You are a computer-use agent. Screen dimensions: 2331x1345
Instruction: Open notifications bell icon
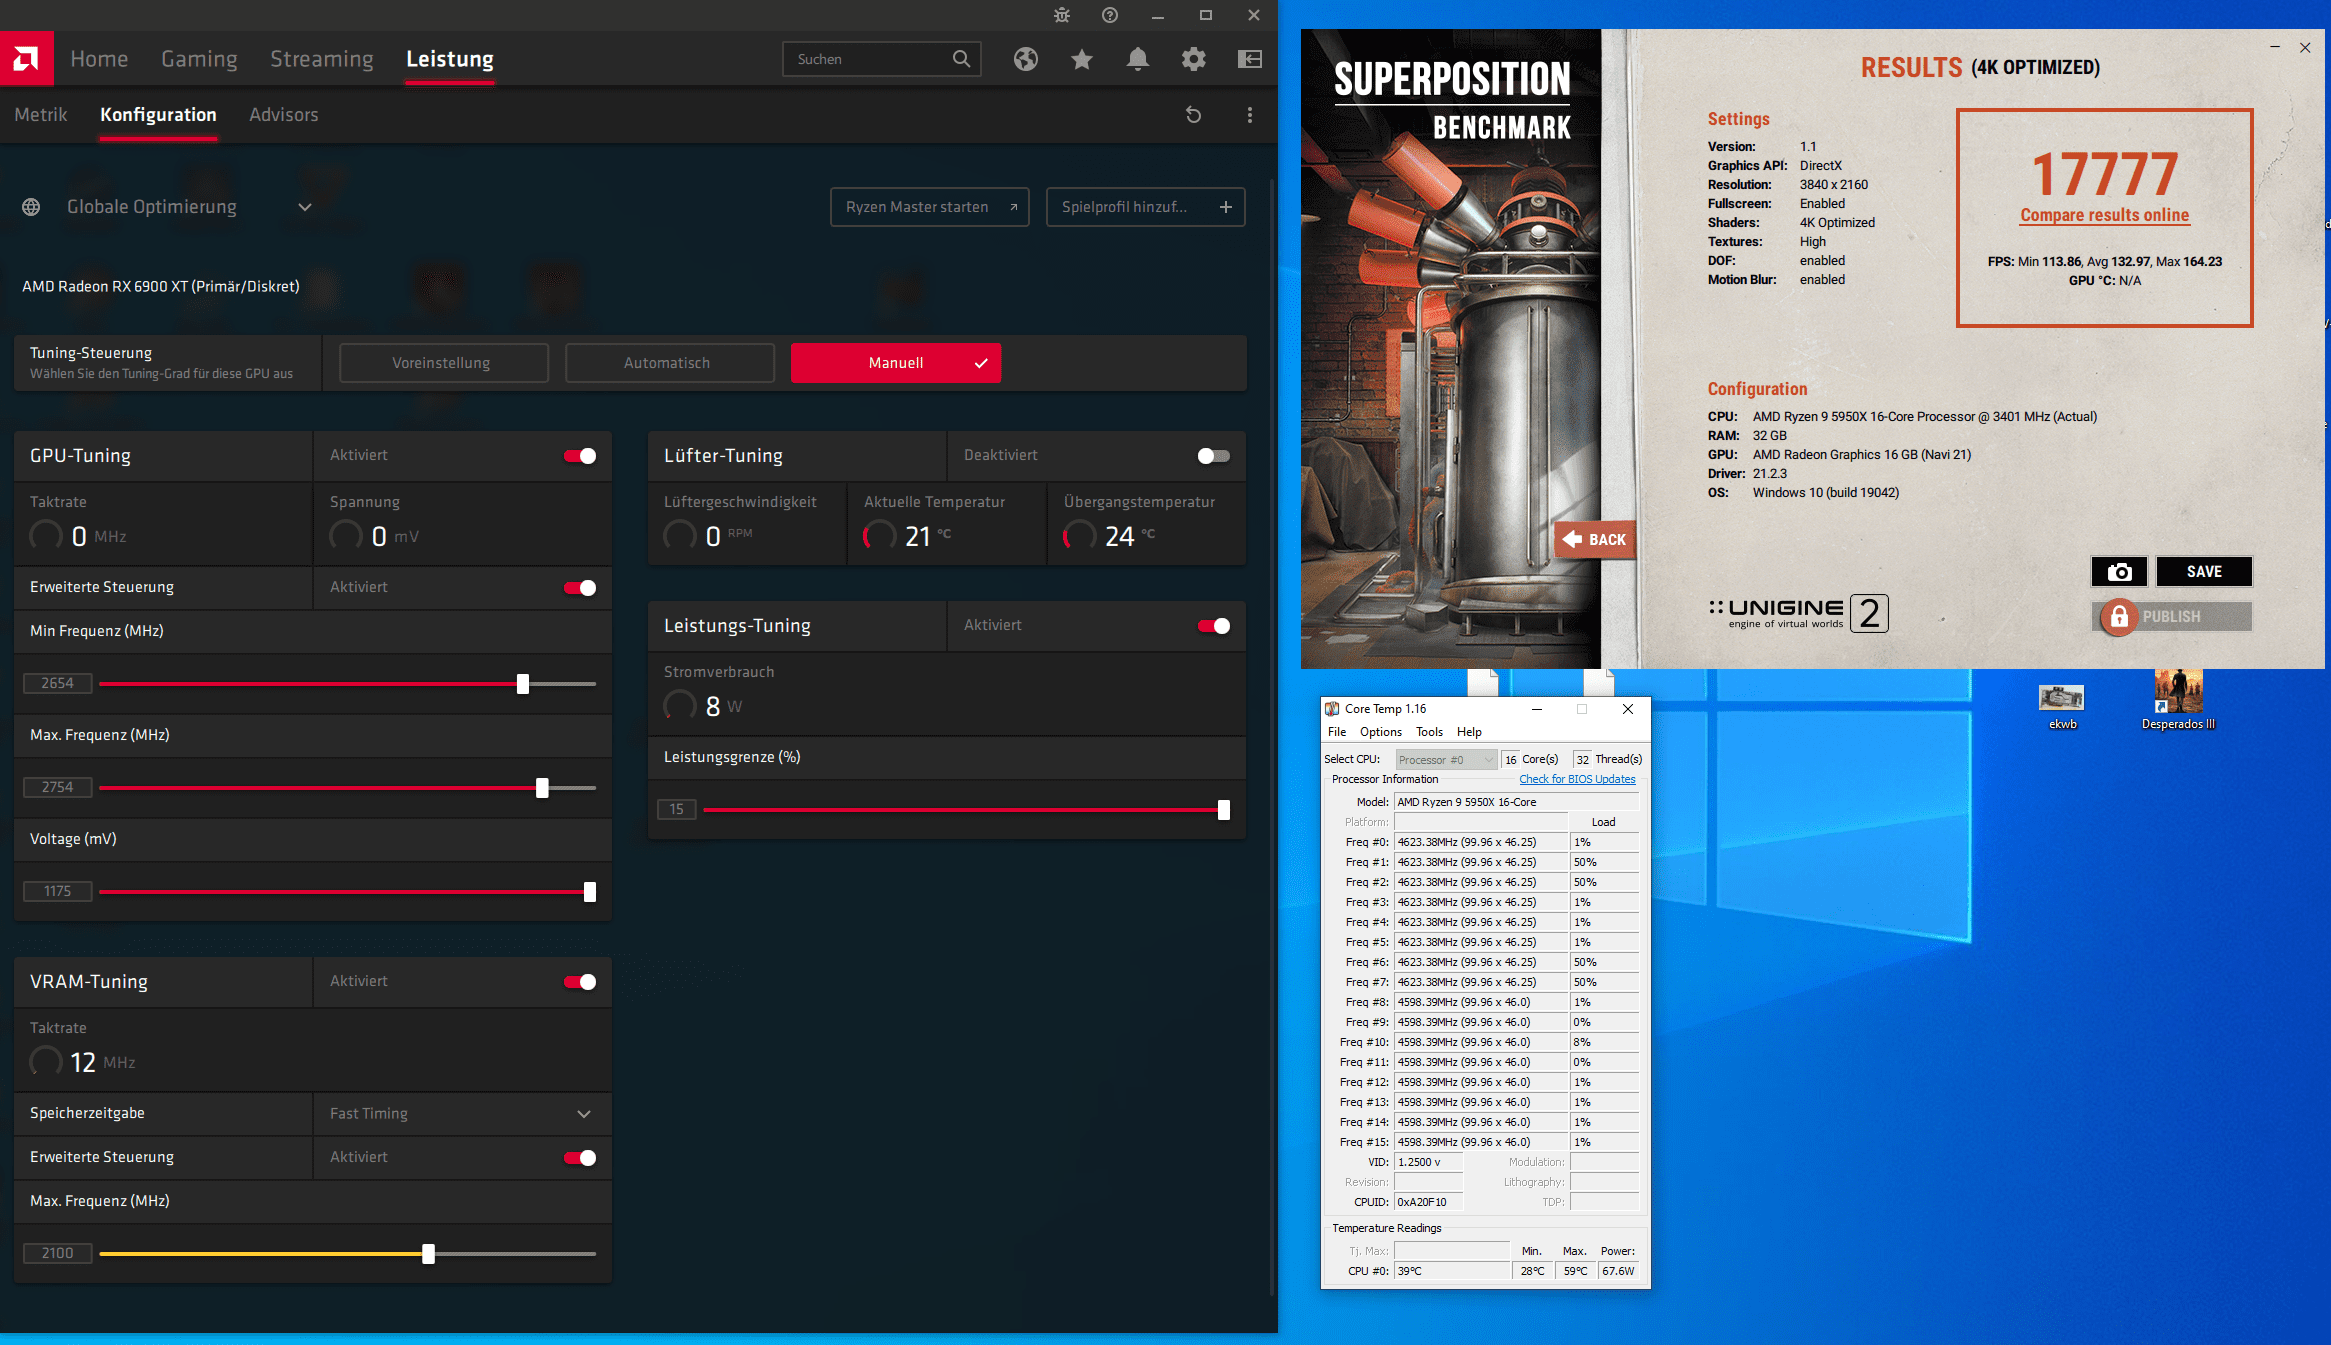click(x=1137, y=59)
